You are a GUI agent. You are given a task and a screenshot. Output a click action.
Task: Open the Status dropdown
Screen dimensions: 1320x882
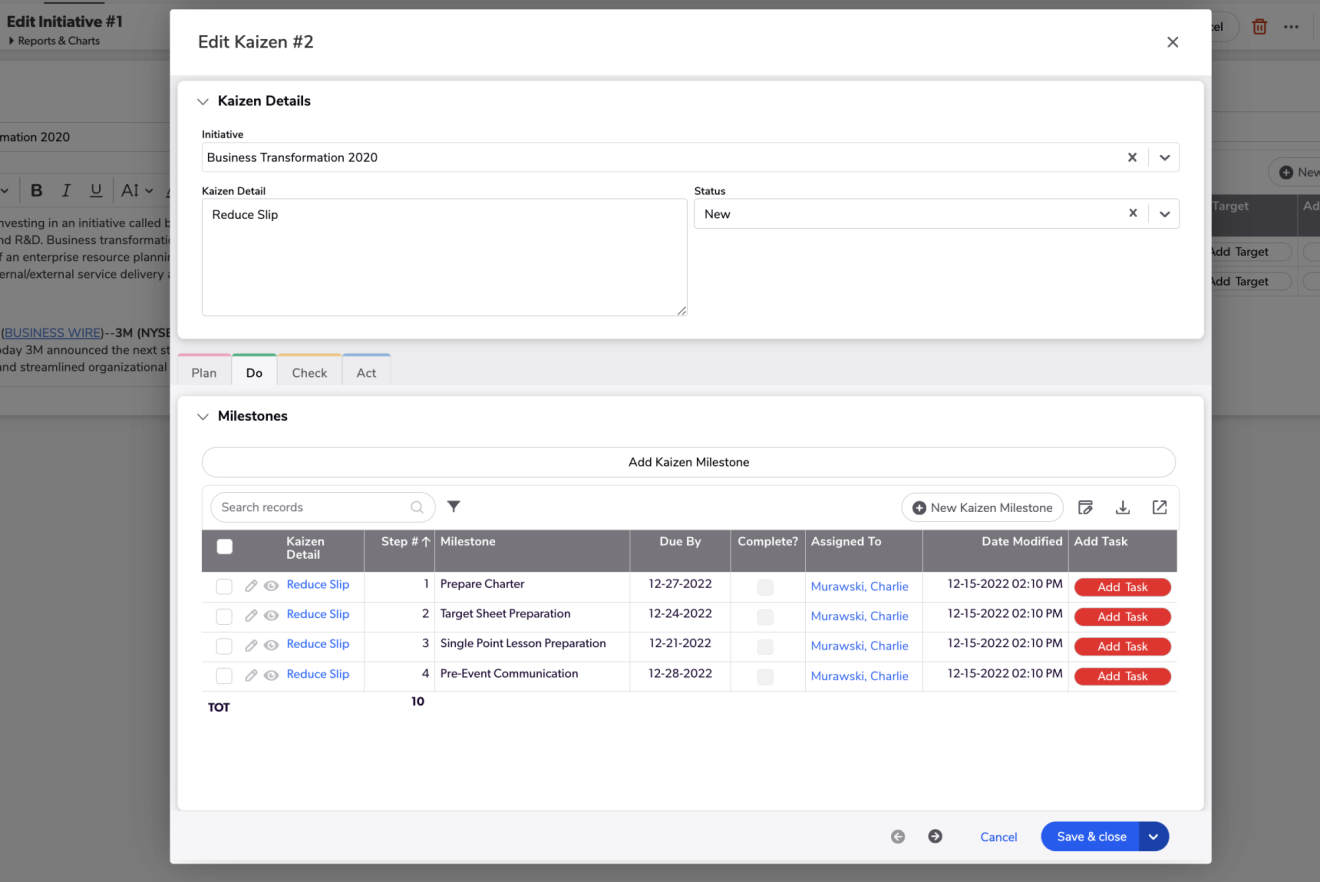(1164, 213)
